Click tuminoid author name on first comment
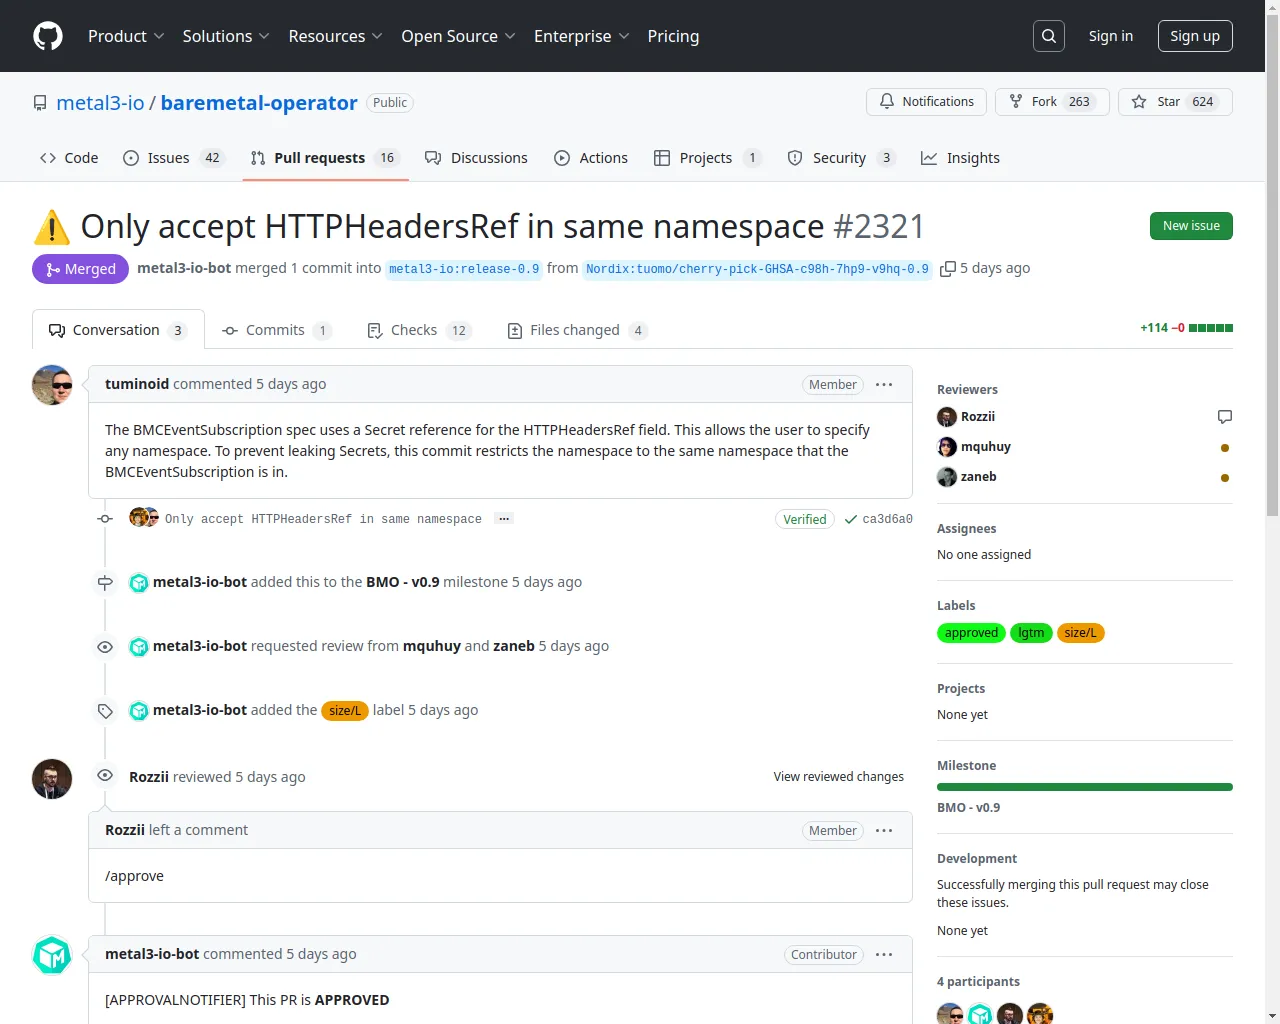The width and height of the screenshot is (1280, 1024). click(137, 384)
